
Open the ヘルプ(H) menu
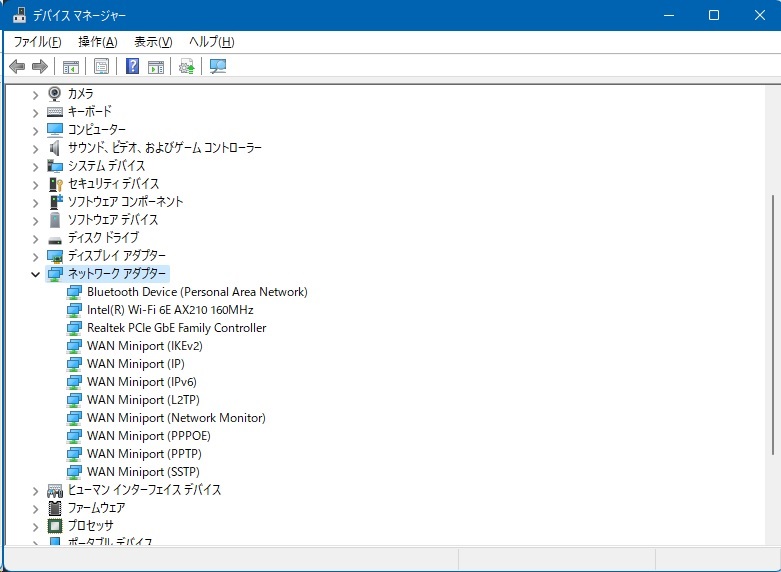(x=211, y=42)
